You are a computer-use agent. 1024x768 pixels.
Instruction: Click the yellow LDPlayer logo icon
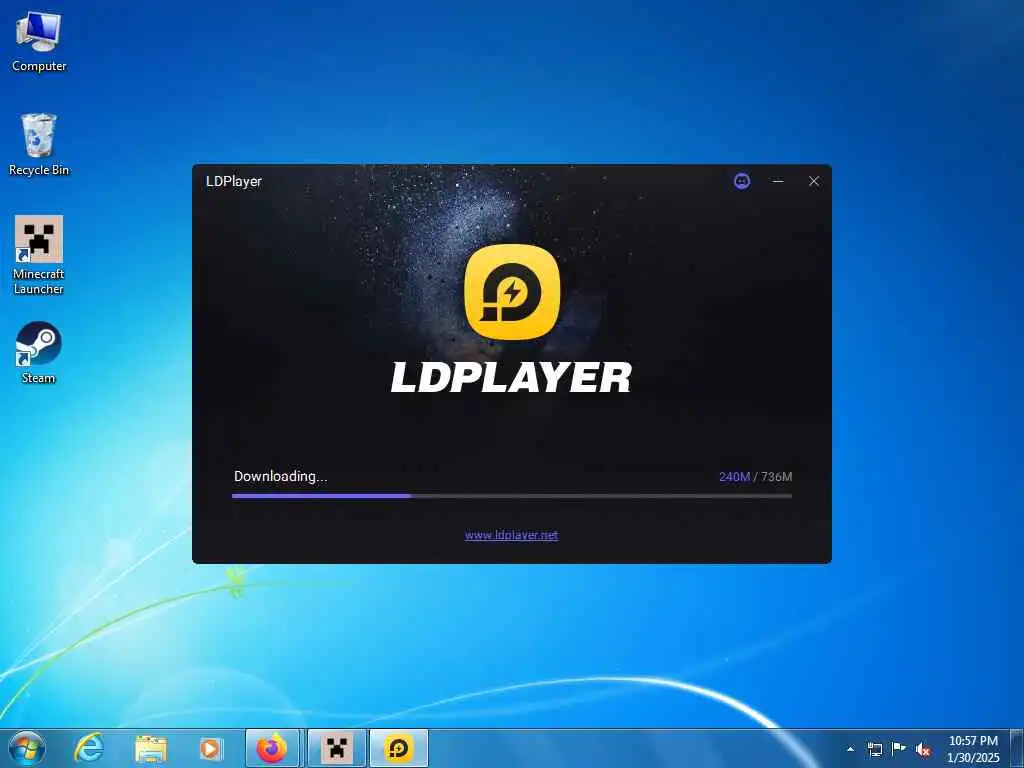[x=512, y=292]
